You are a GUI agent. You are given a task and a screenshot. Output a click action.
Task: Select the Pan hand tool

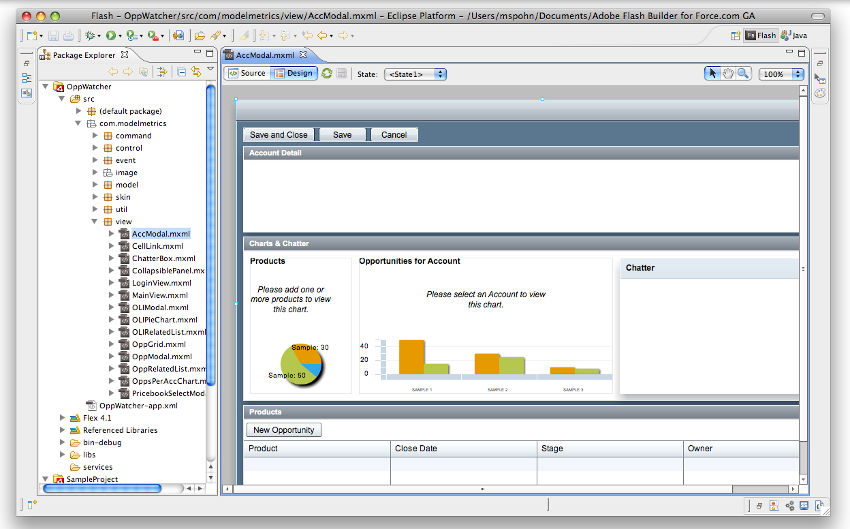pyautogui.click(x=728, y=74)
